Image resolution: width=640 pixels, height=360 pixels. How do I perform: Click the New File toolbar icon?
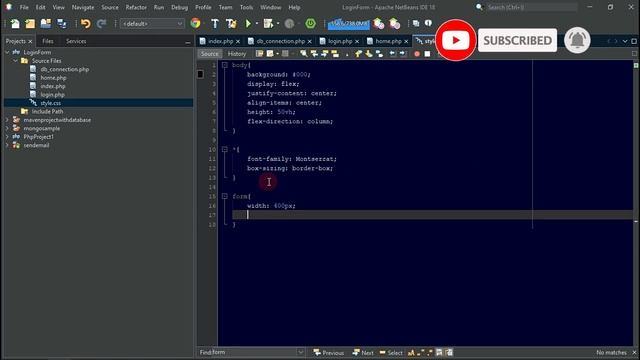pos(15,24)
